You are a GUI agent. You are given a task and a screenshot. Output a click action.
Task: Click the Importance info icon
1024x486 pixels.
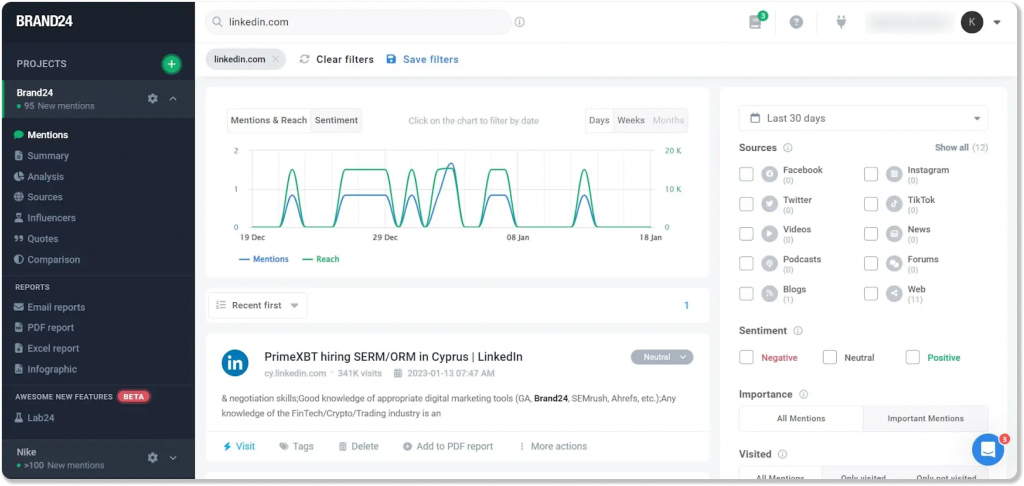coord(803,395)
